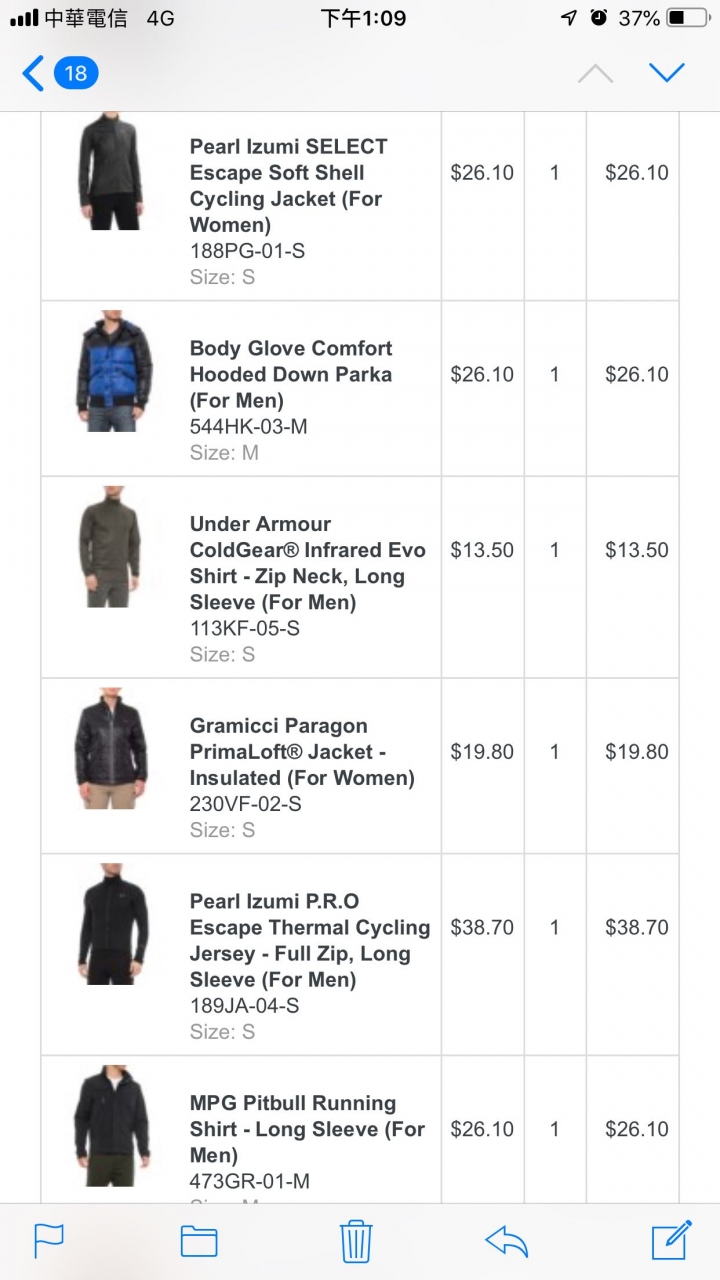
Task: Go to next message with down arrow
Action: [x=666, y=73]
